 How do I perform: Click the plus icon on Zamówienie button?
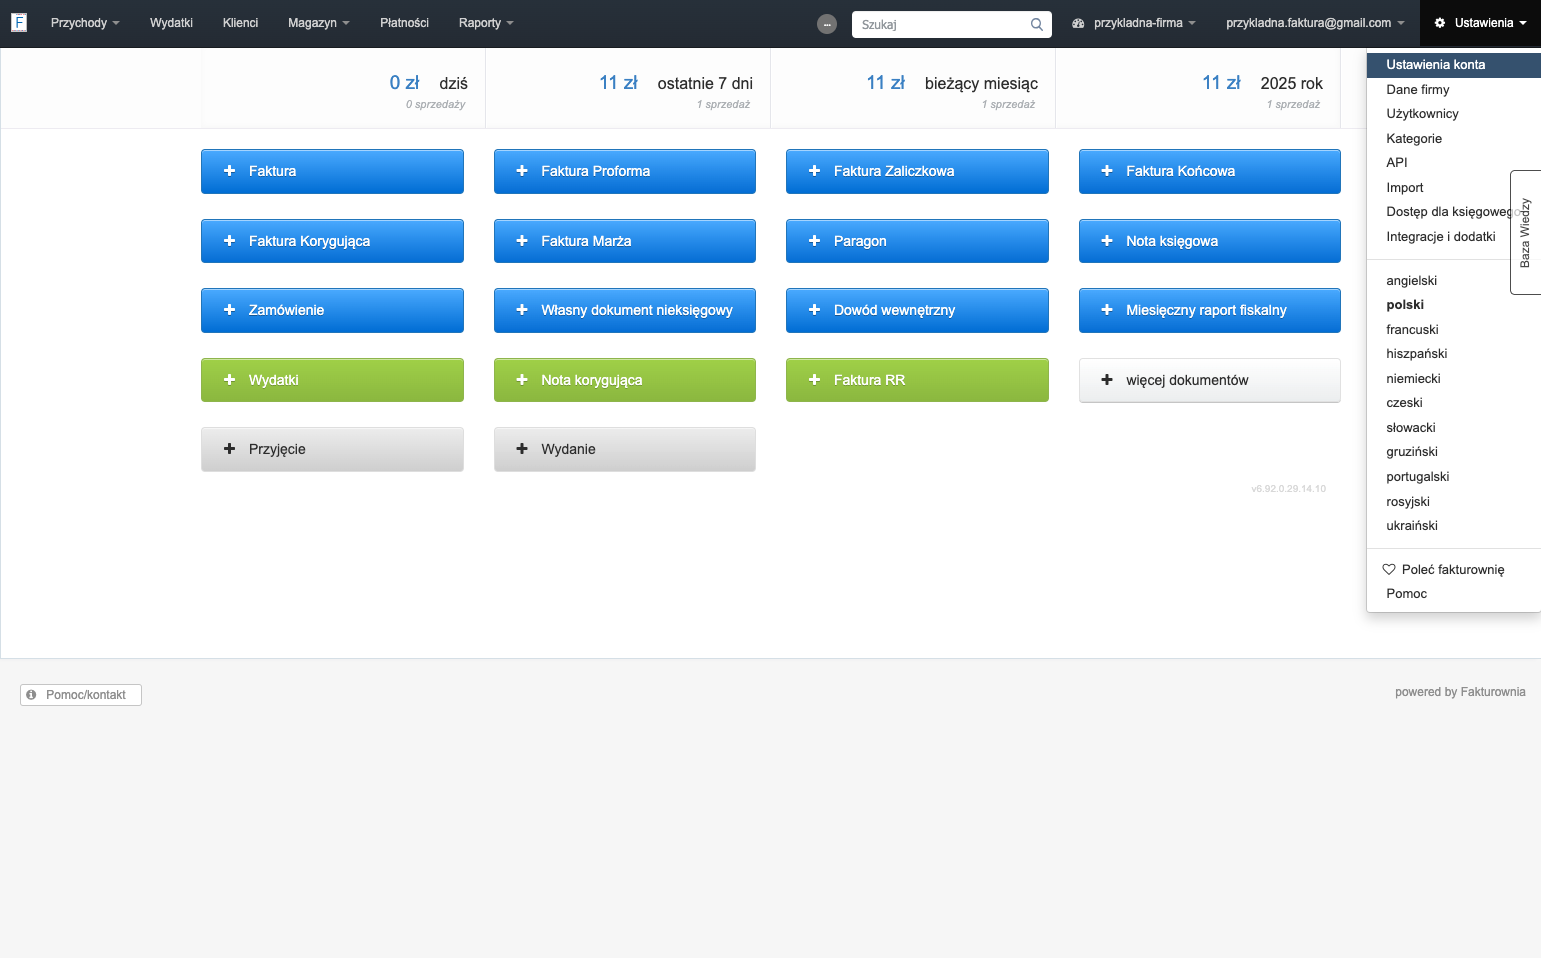click(x=229, y=310)
